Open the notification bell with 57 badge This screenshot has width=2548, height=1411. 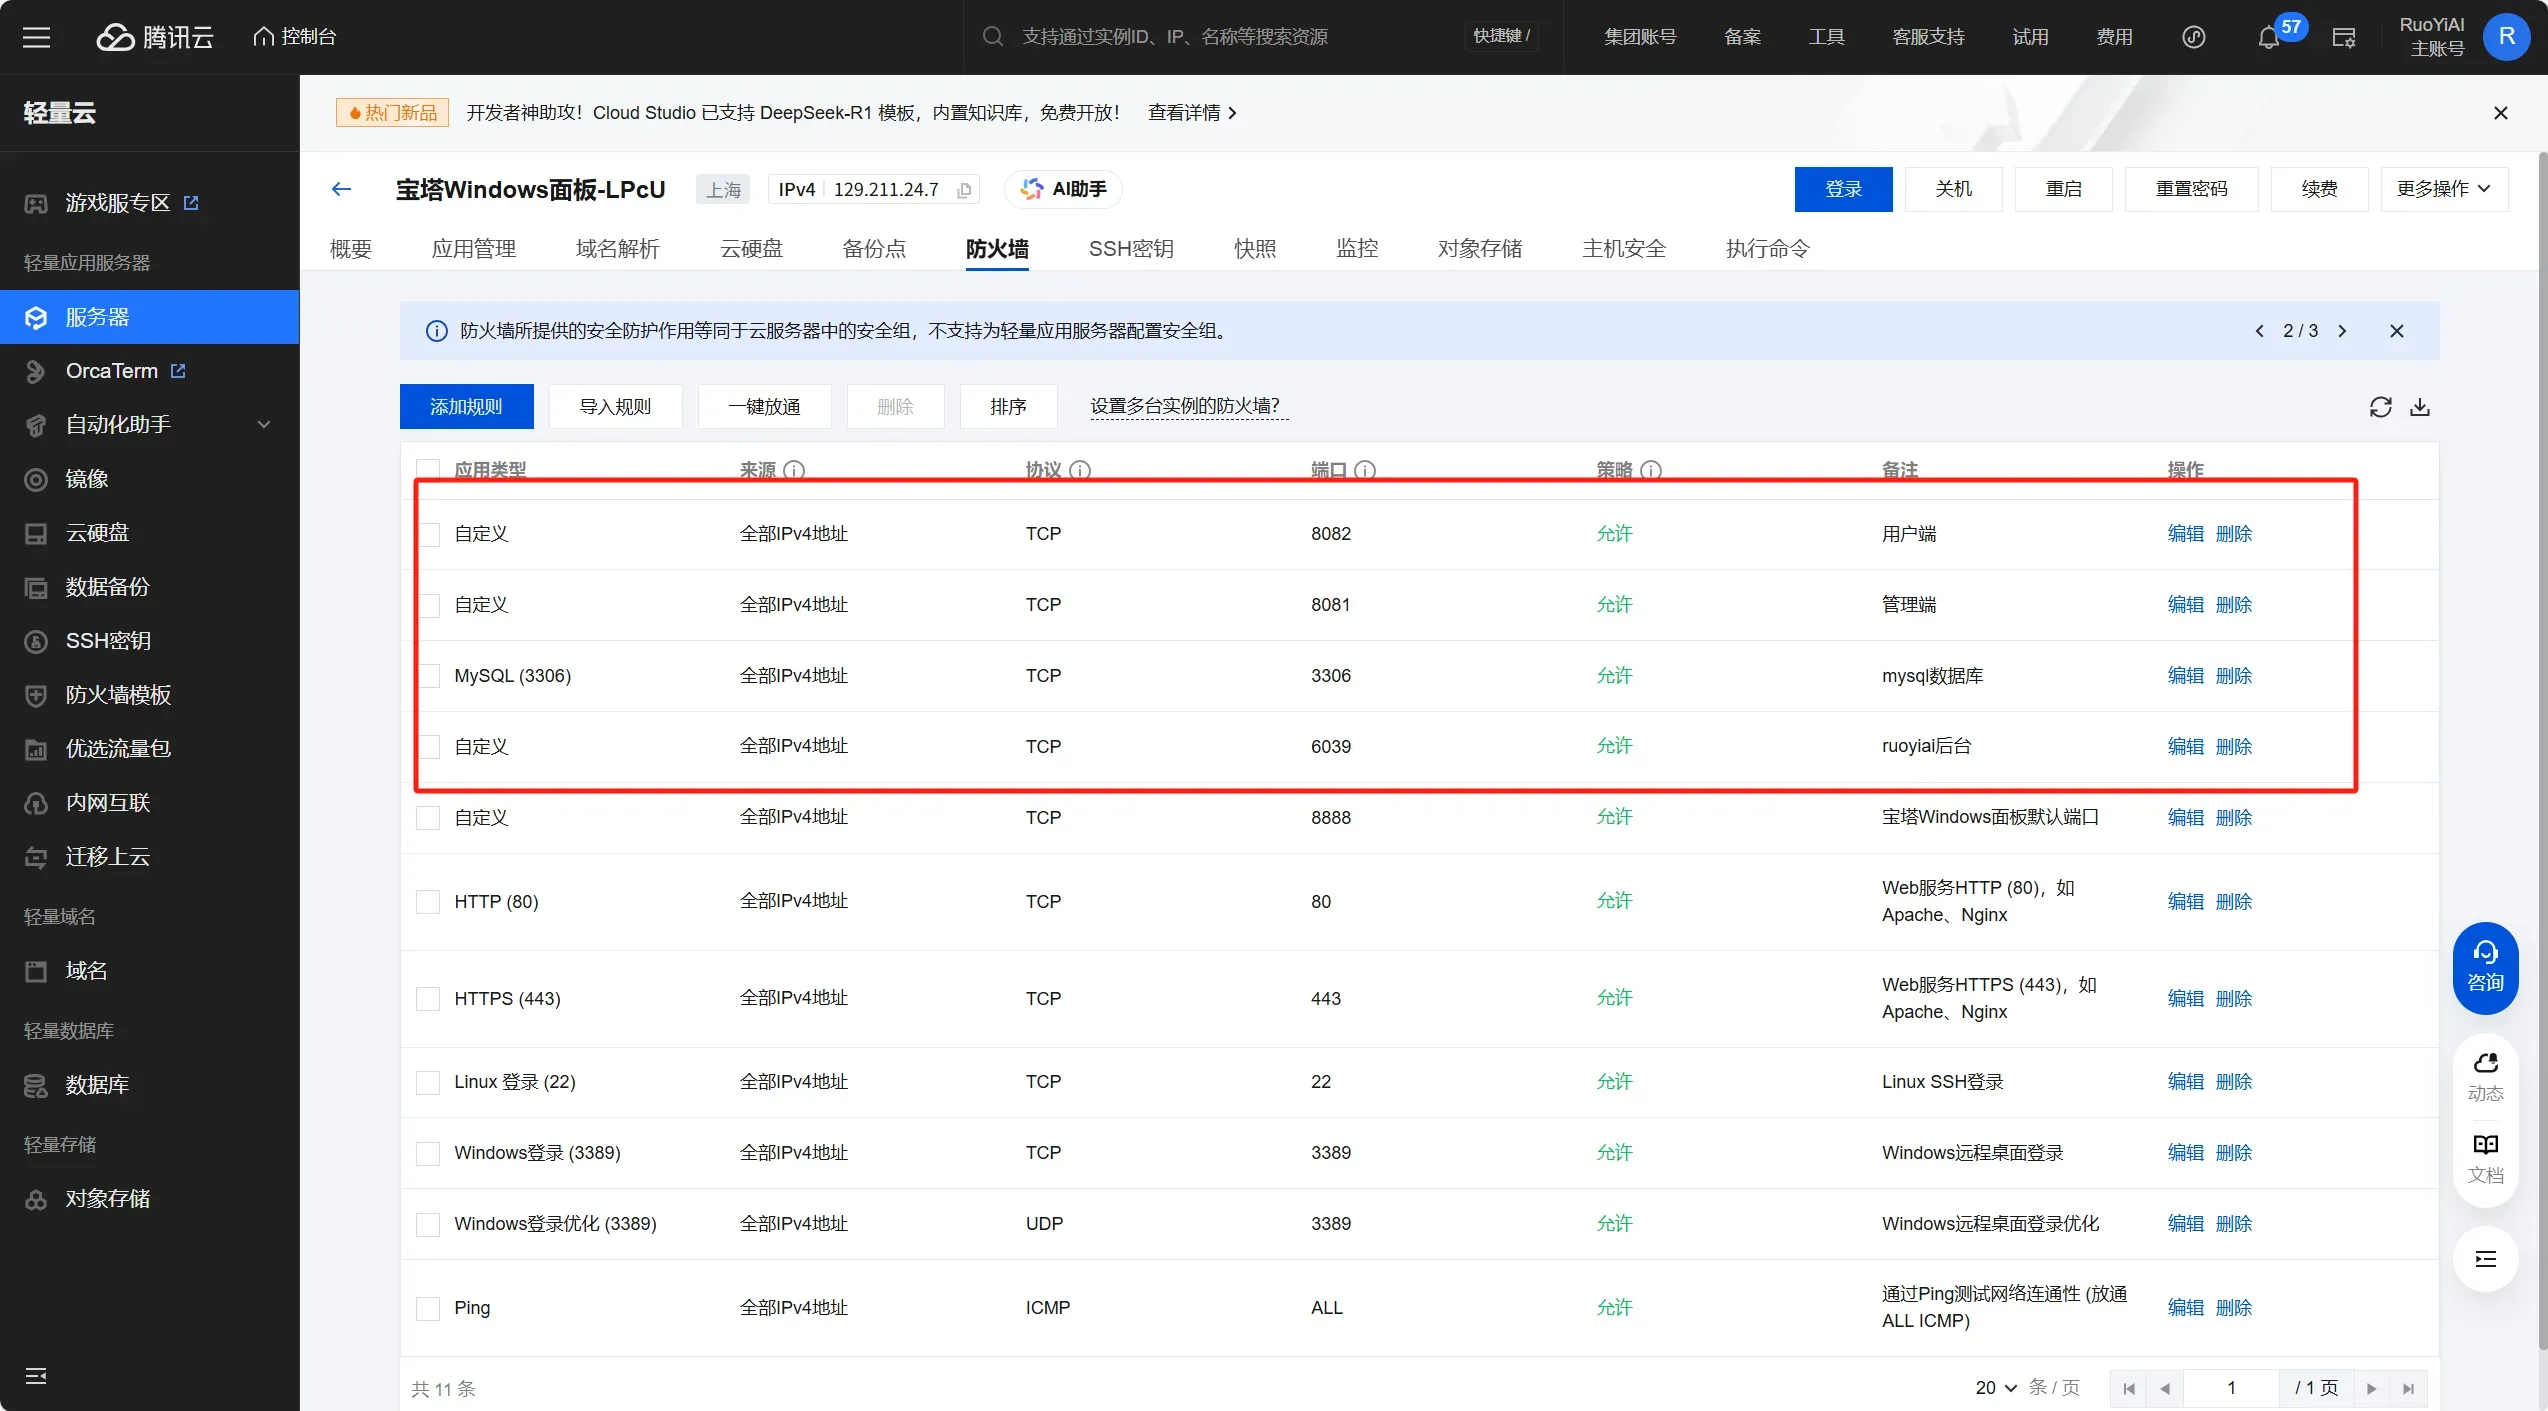[x=2269, y=38]
